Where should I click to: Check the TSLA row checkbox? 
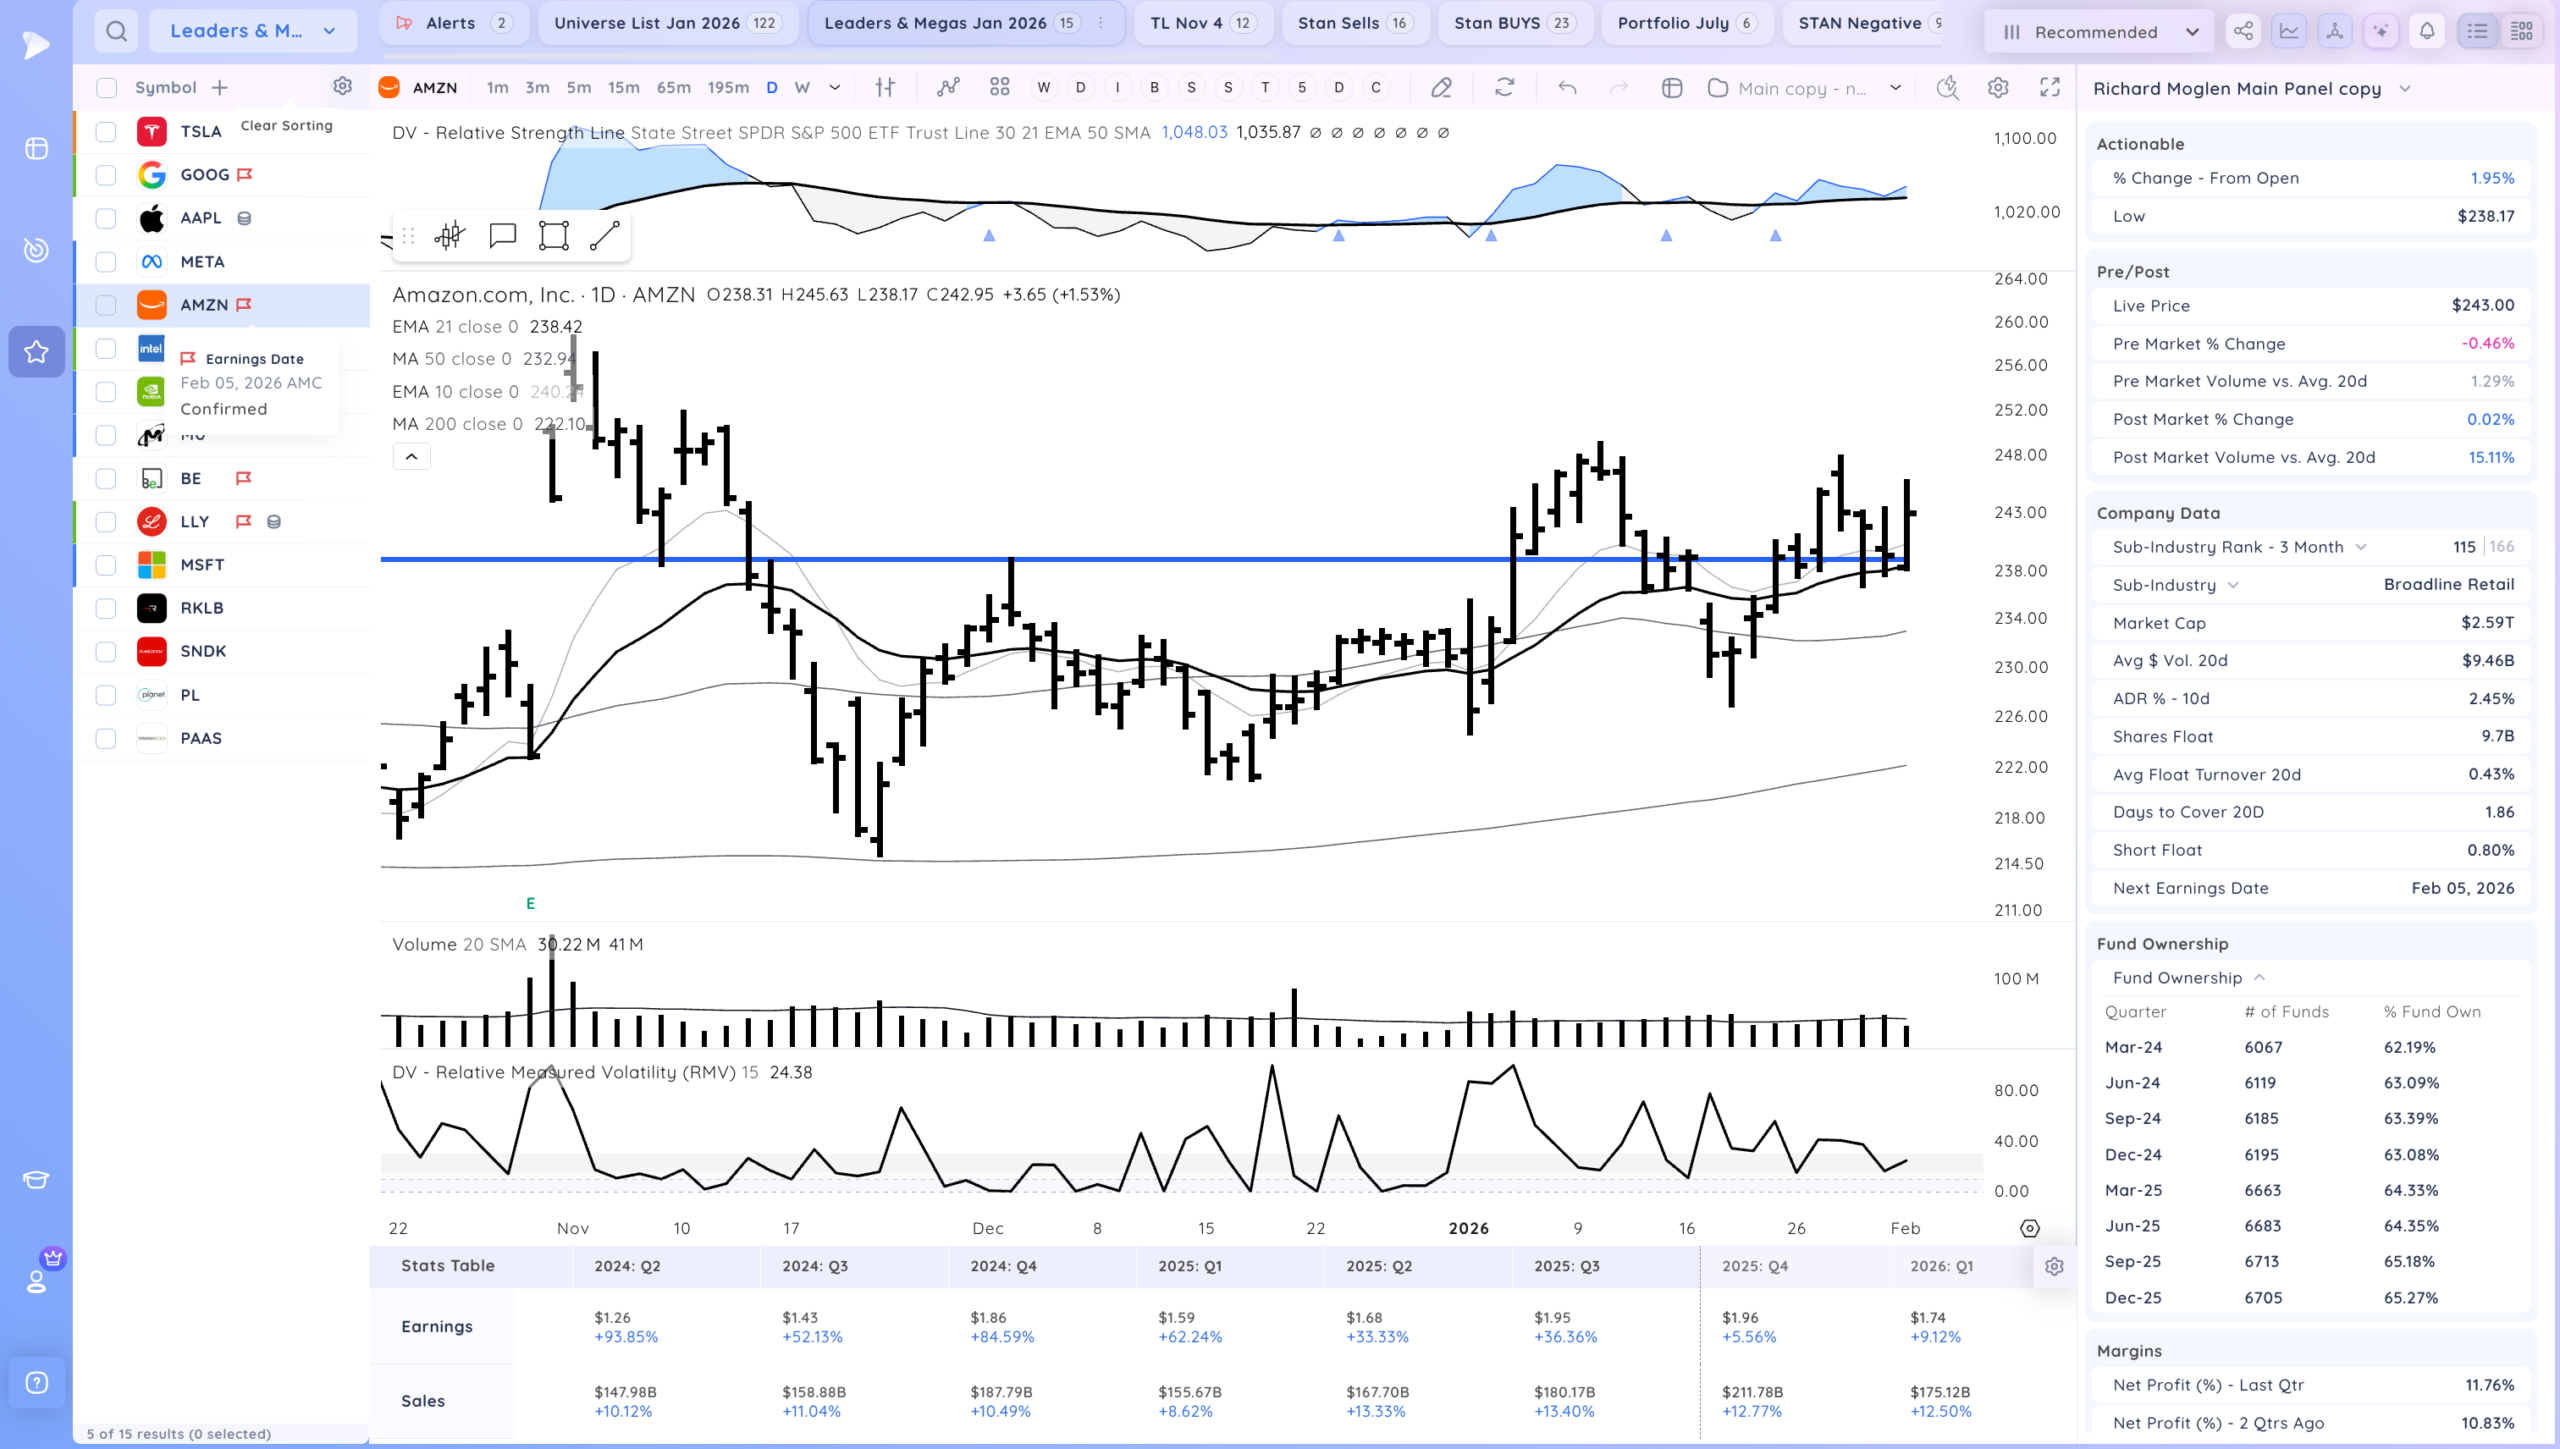tap(106, 132)
